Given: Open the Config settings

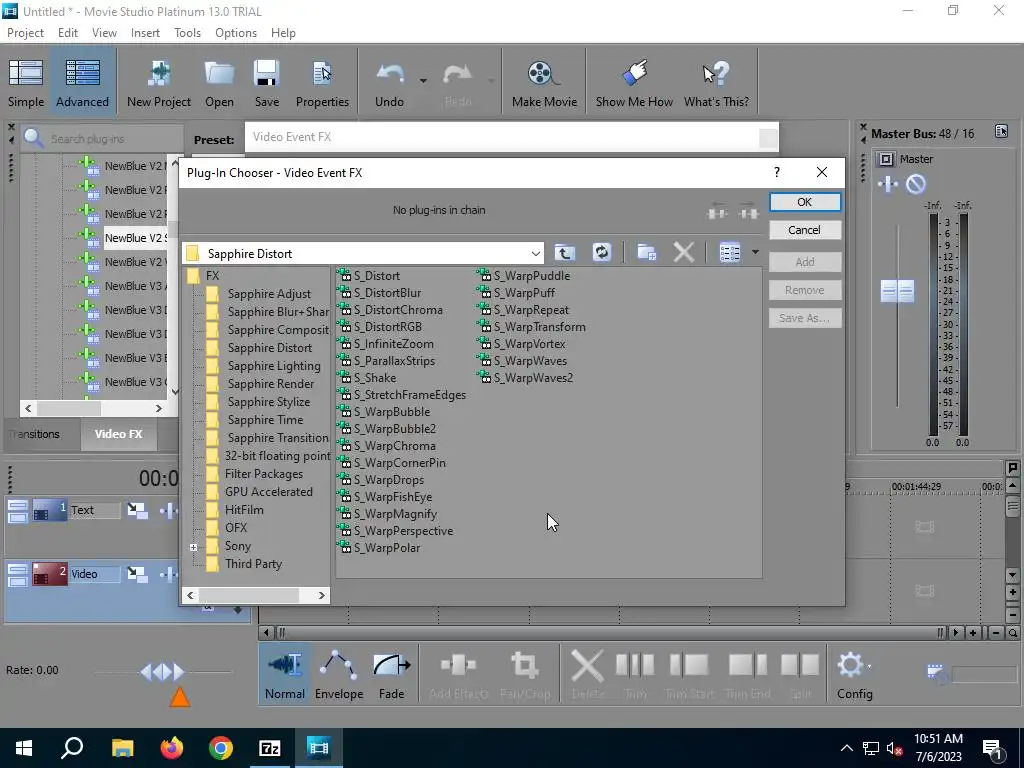Looking at the screenshot, I should pos(854,675).
